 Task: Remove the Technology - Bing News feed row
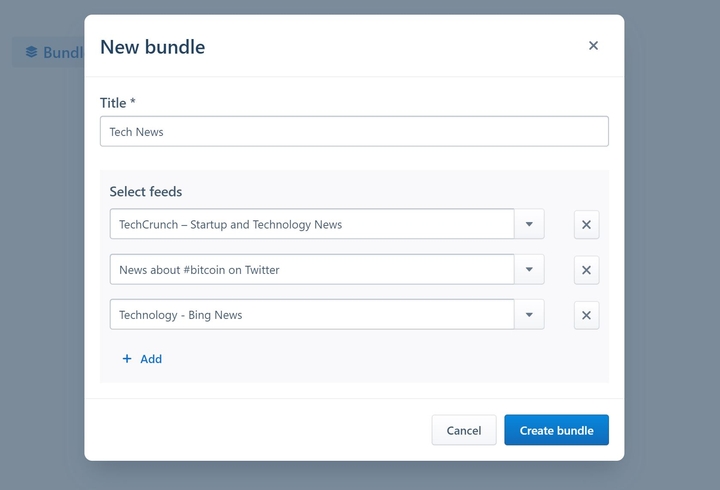[x=586, y=315]
